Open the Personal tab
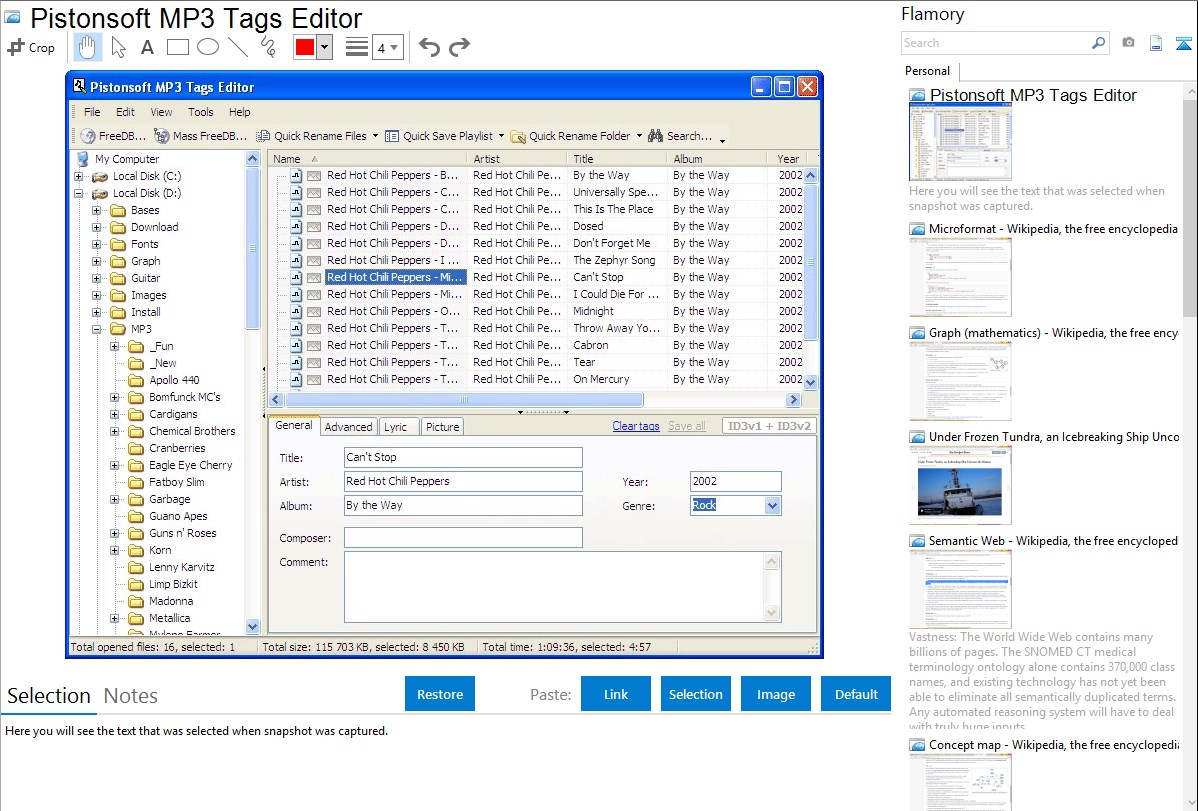Image resolution: width=1198 pixels, height=811 pixels. (x=927, y=71)
